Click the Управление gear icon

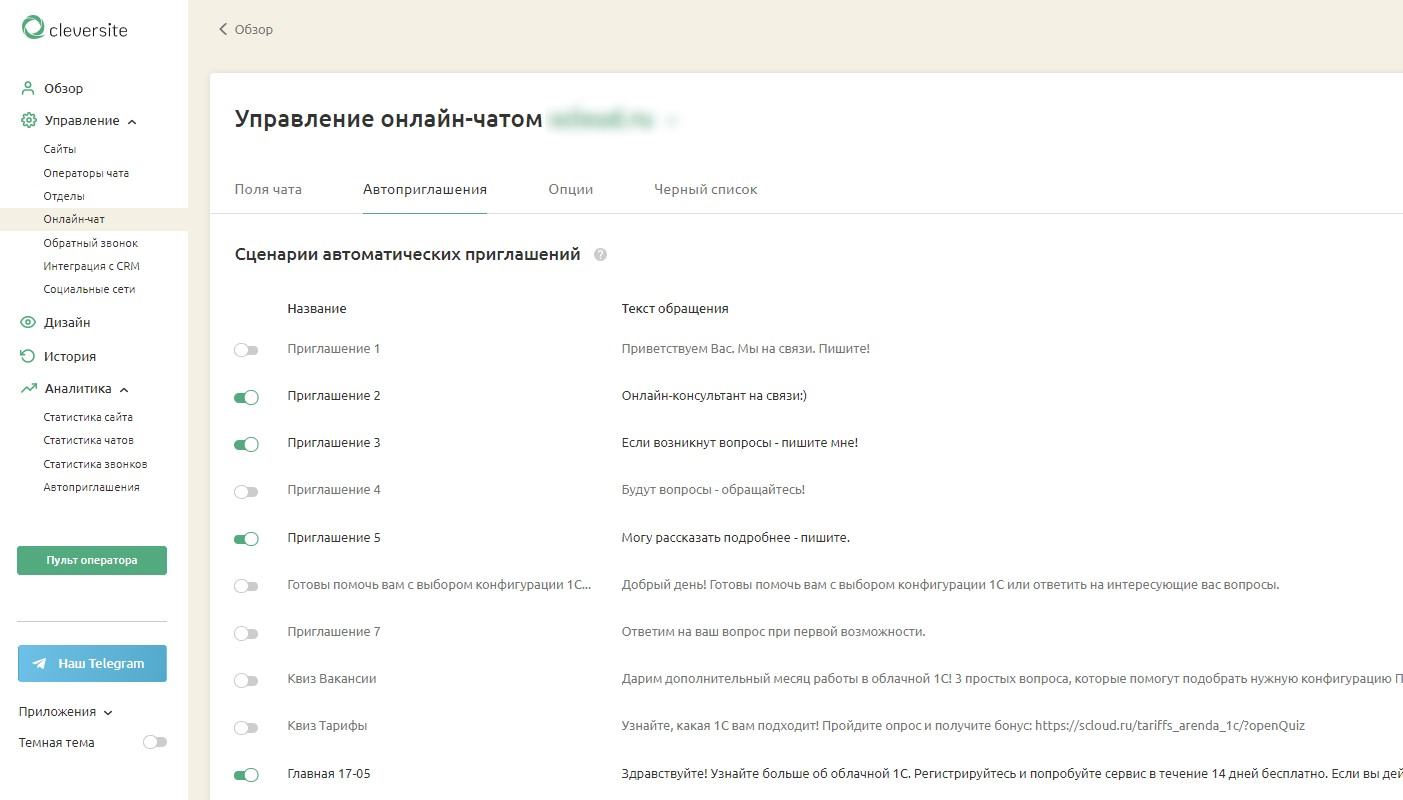(28, 120)
